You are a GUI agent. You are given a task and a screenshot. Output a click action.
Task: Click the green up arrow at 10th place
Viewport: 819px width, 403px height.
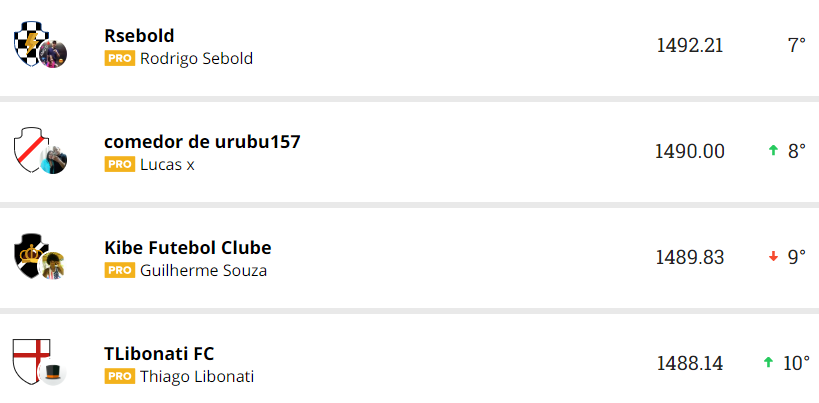768,362
